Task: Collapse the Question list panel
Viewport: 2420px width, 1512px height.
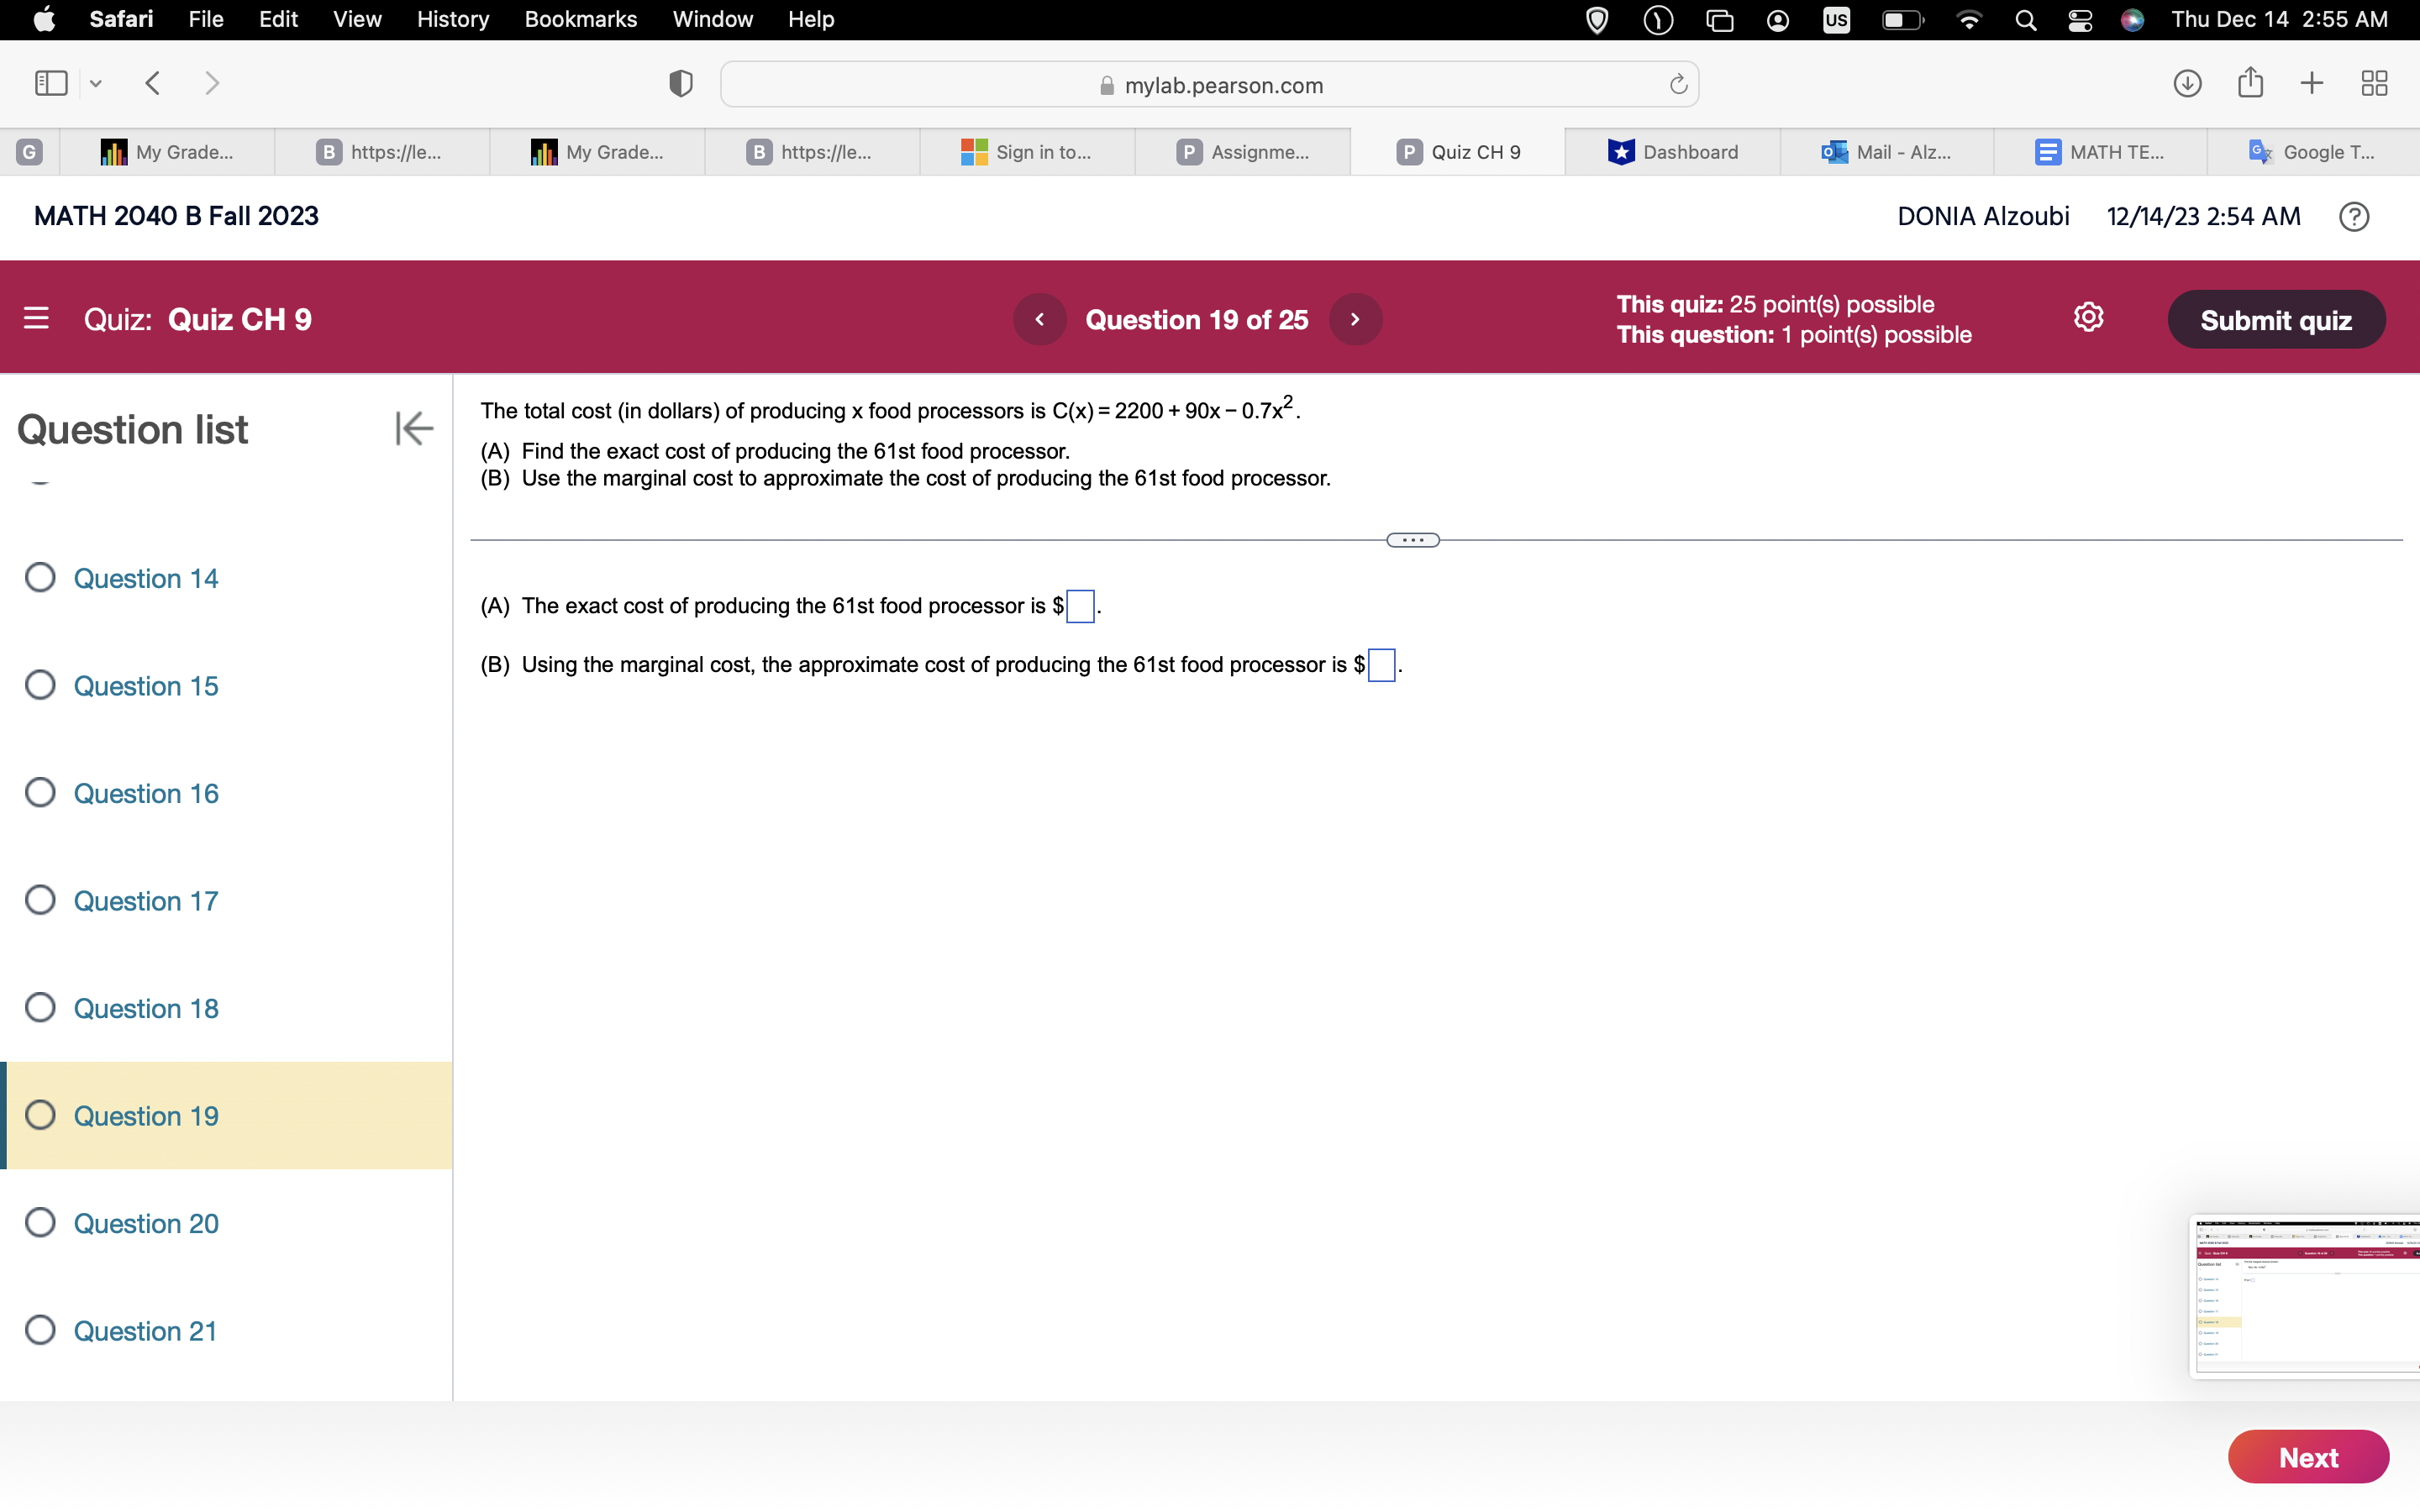Action: [413, 428]
